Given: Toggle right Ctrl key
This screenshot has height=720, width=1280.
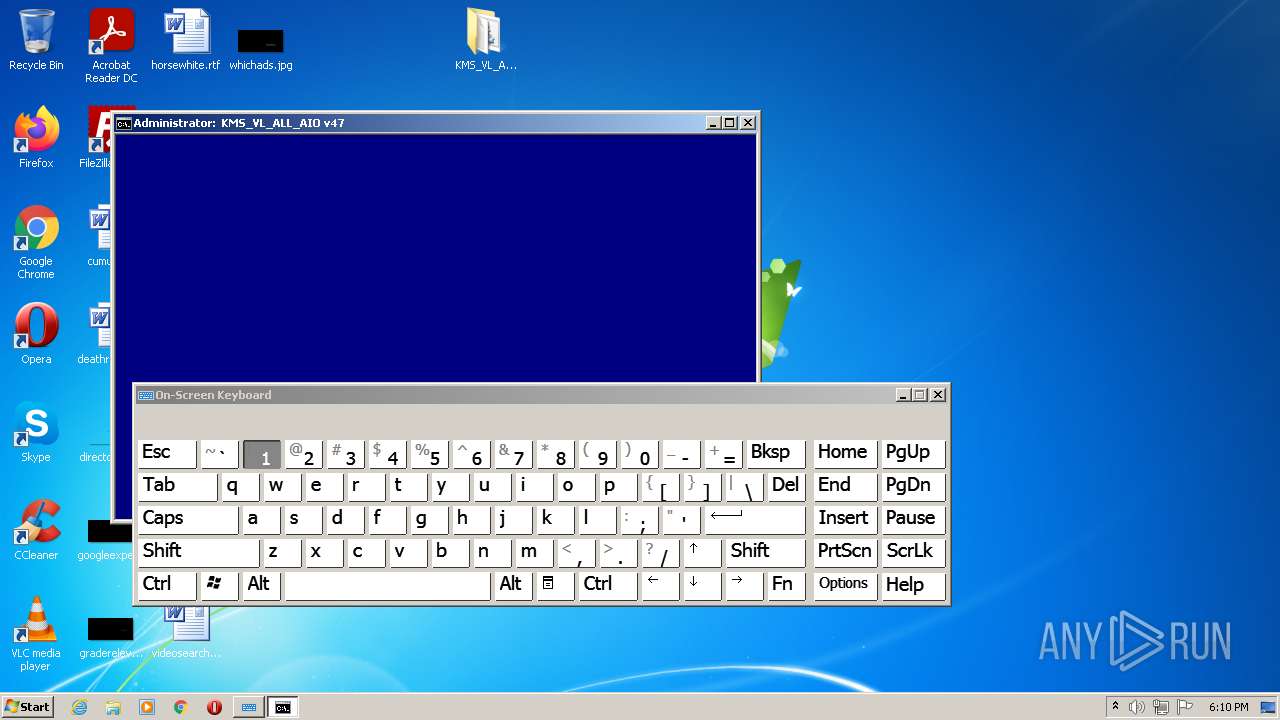Looking at the screenshot, I should (608, 586).
